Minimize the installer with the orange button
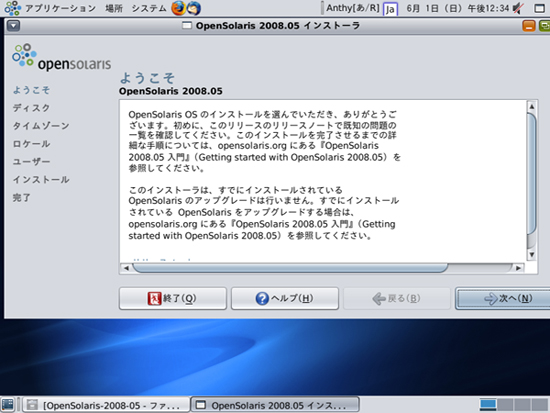Screen dimensions: 550x413 [529, 26]
